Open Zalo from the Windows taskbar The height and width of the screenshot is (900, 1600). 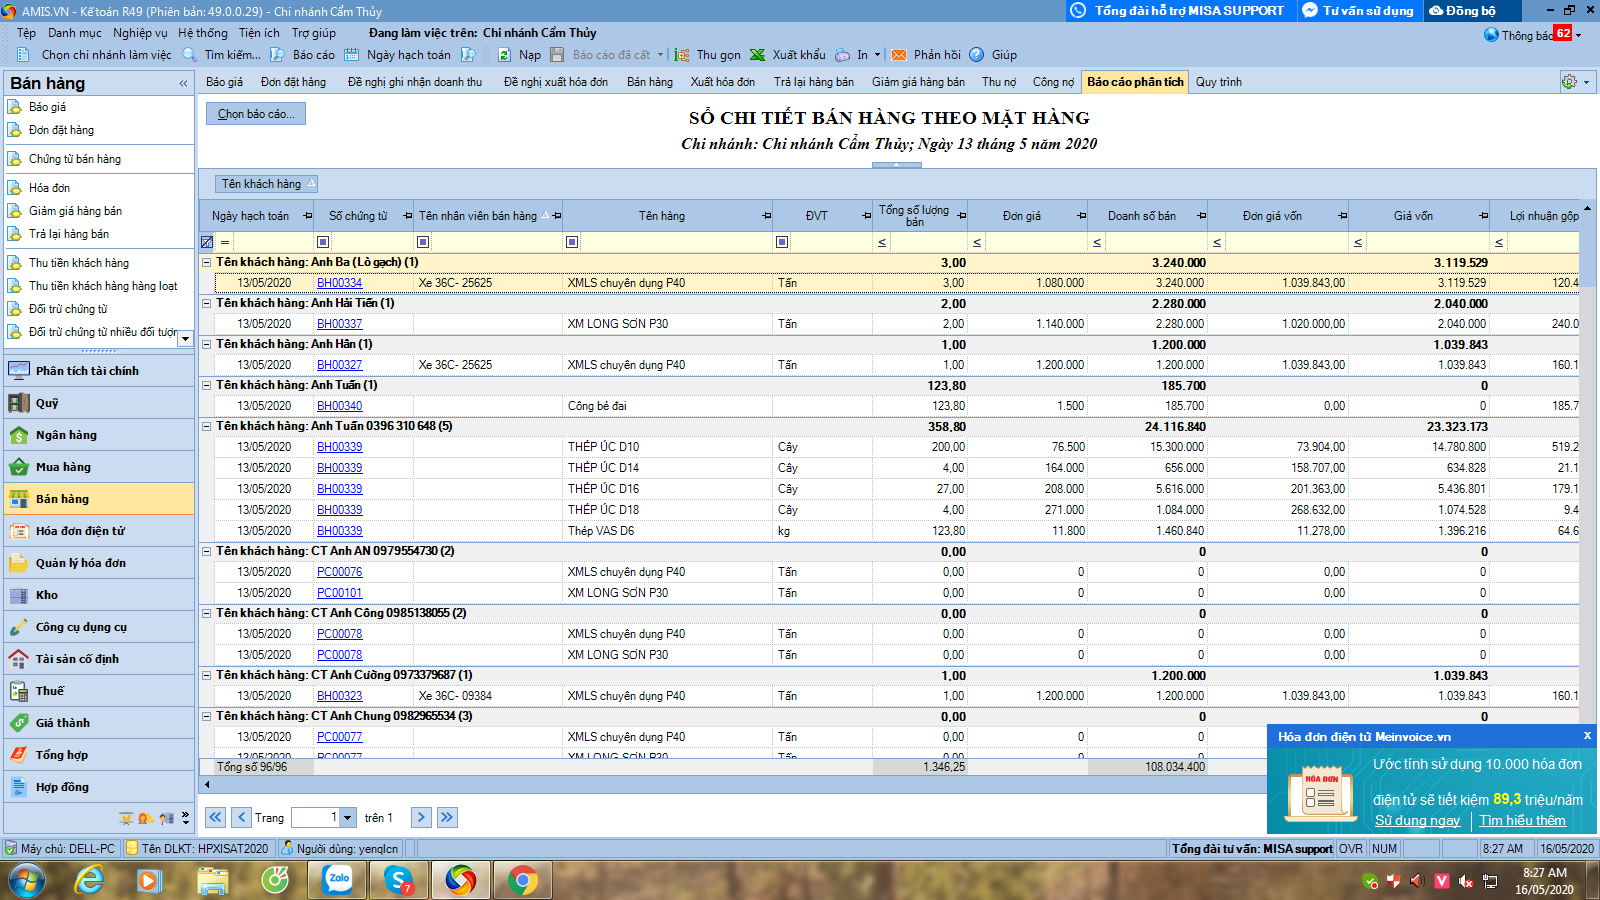coord(337,880)
